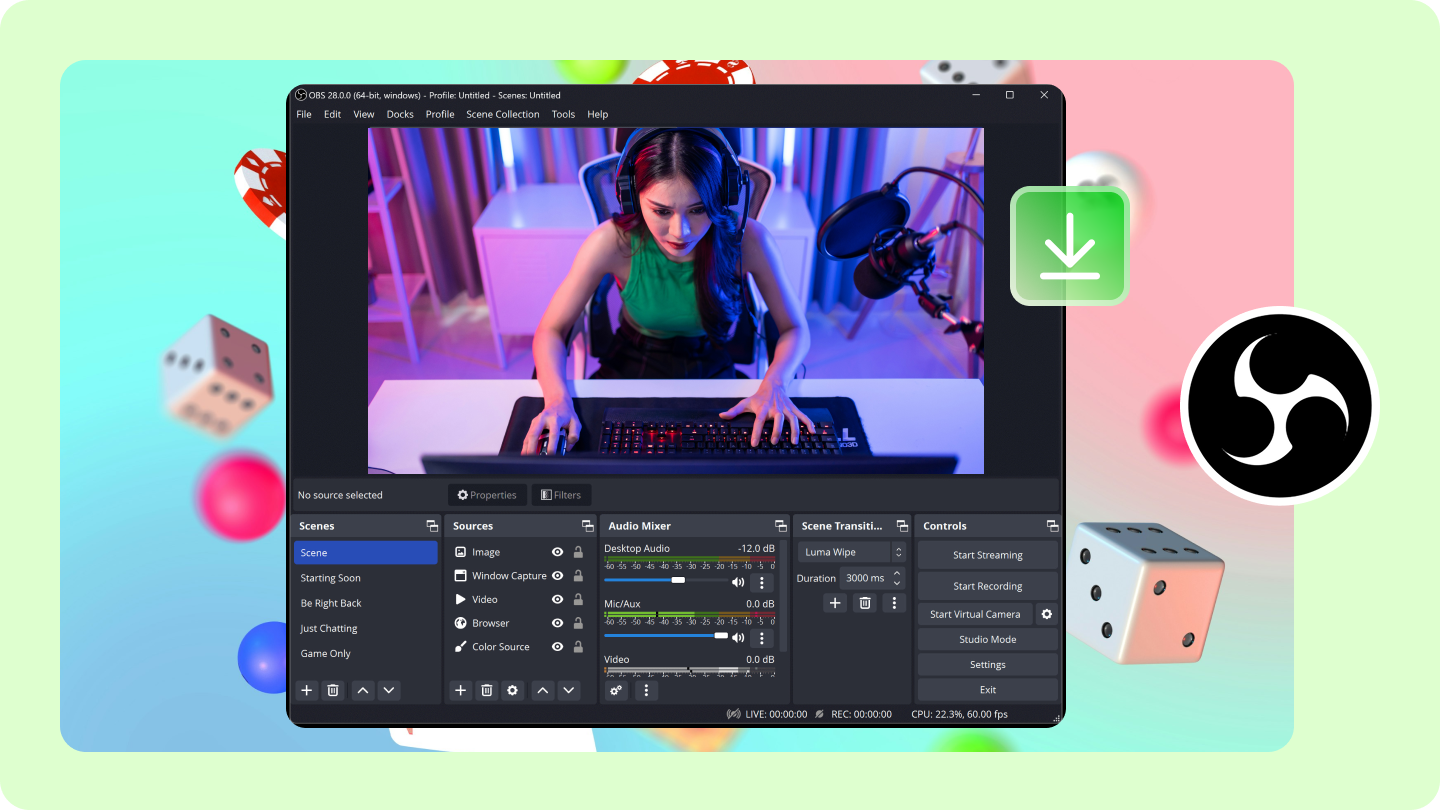The width and height of the screenshot is (1440, 810).
Task: Delete selected source using Sources trash icon
Action: point(486,690)
